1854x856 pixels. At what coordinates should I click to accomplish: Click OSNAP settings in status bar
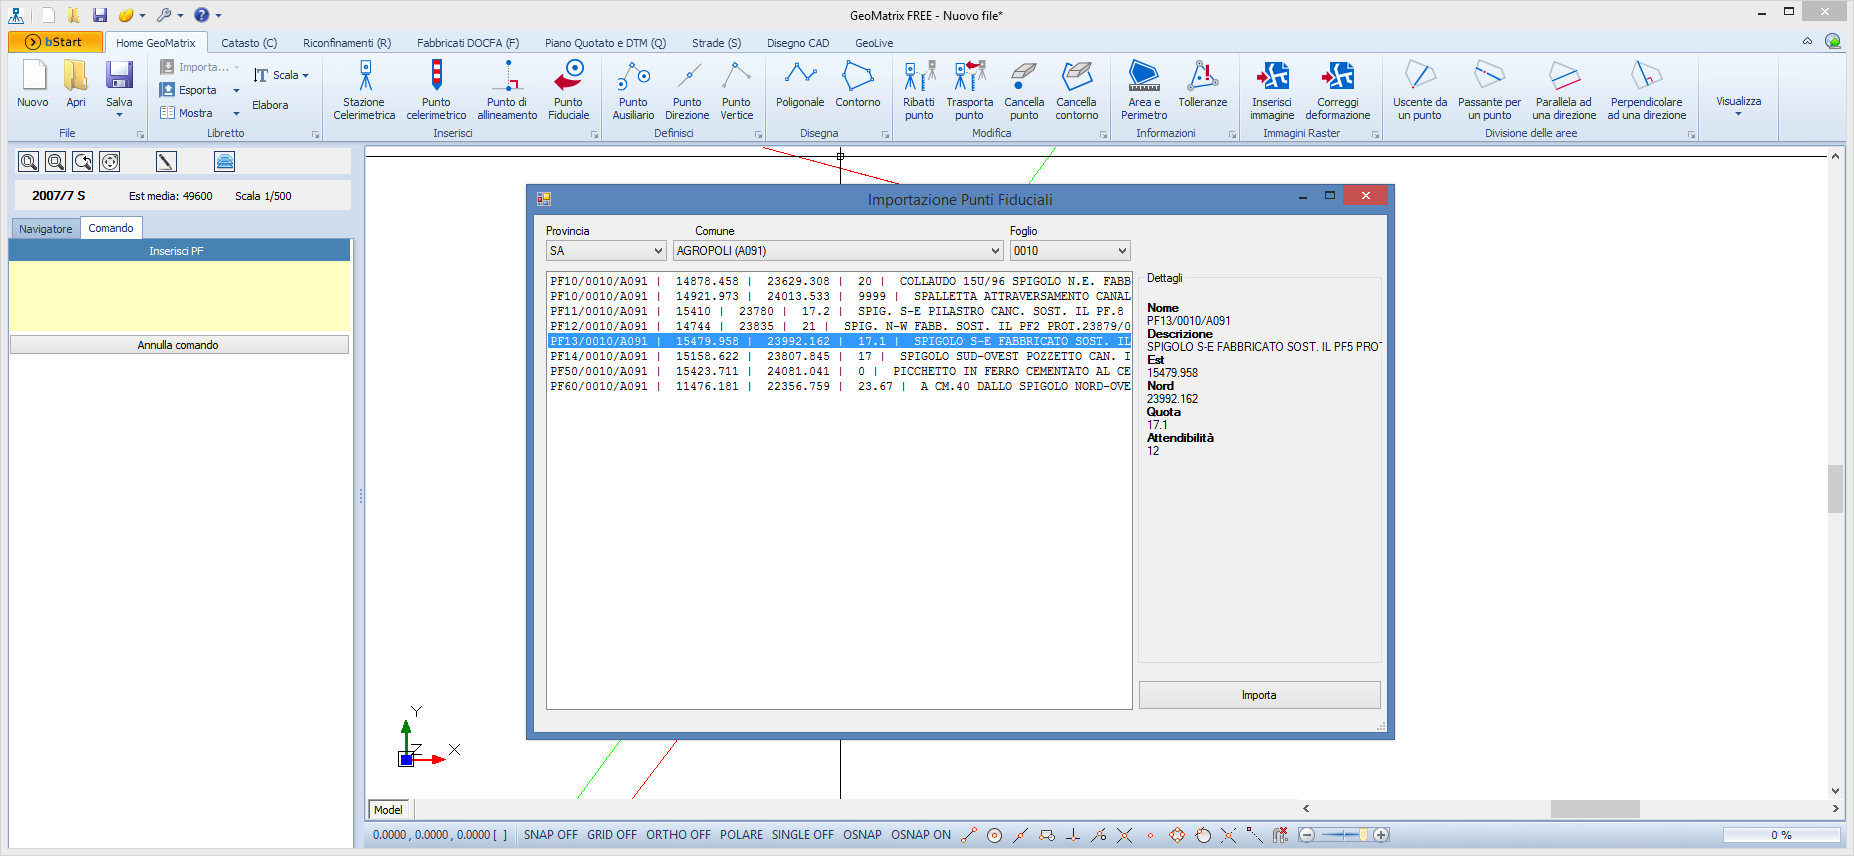[x=862, y=835]
